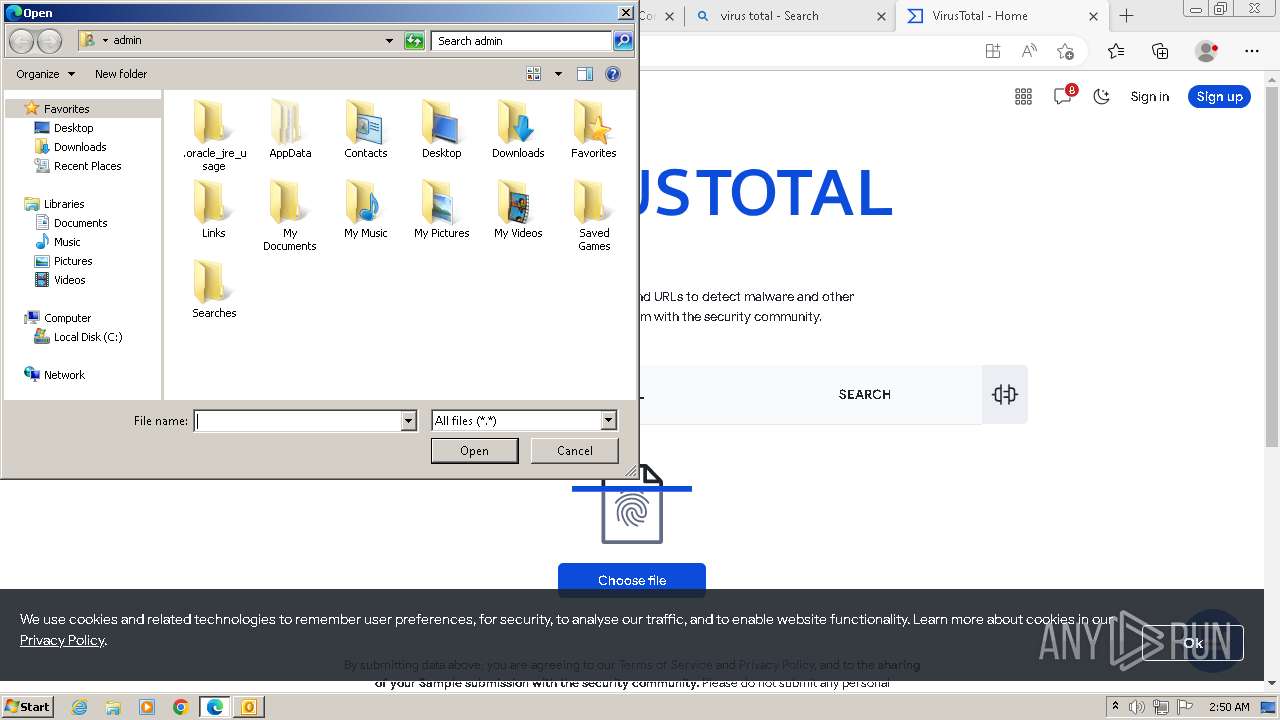Click the refresh button beside address bar
Viewport: 1280px width, 720px height.
pyautogui.click(x=414, y=41)
